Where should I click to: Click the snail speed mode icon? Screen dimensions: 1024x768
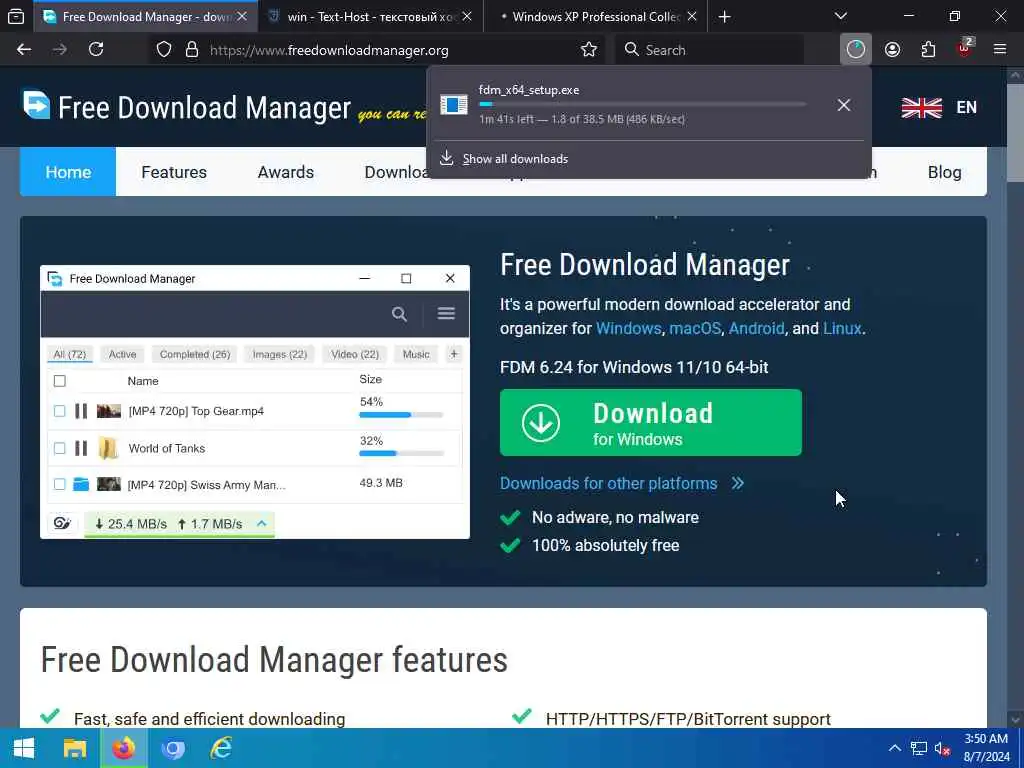pos(62,523)
